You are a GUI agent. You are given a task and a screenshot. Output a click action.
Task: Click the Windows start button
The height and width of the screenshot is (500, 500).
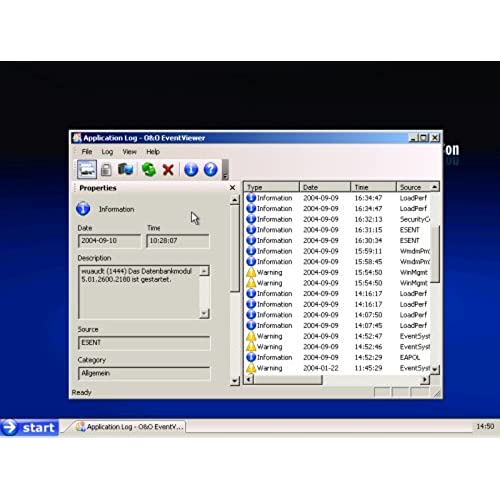coord(29,427)
